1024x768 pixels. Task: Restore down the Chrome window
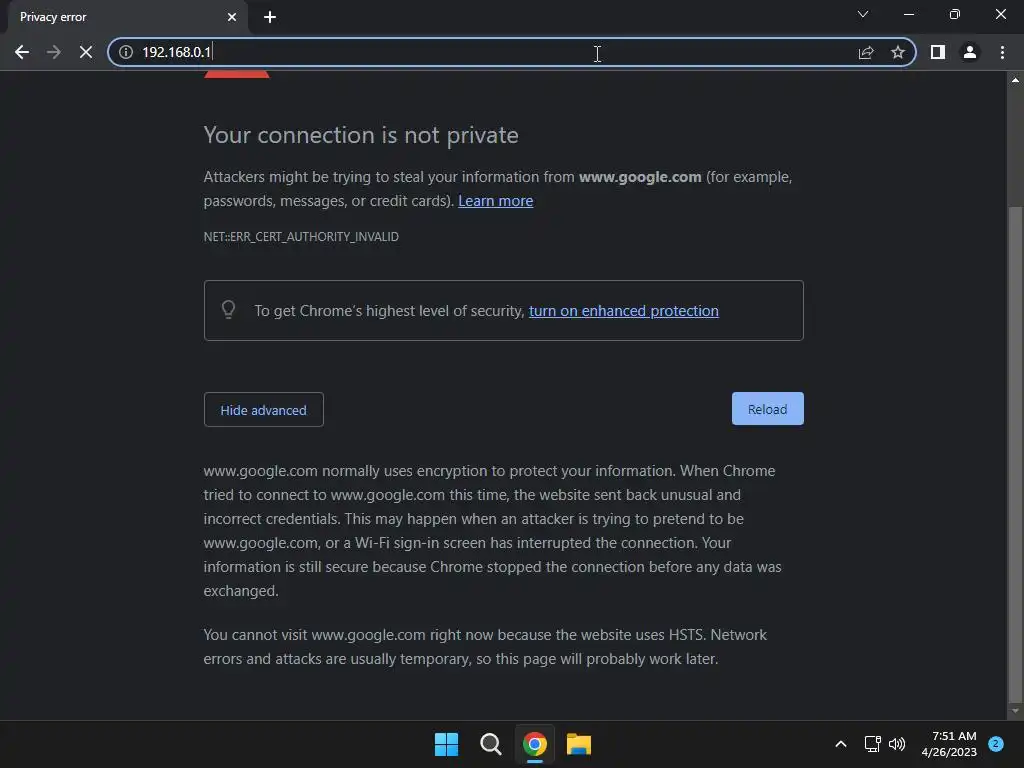click(x=955, y=14)
